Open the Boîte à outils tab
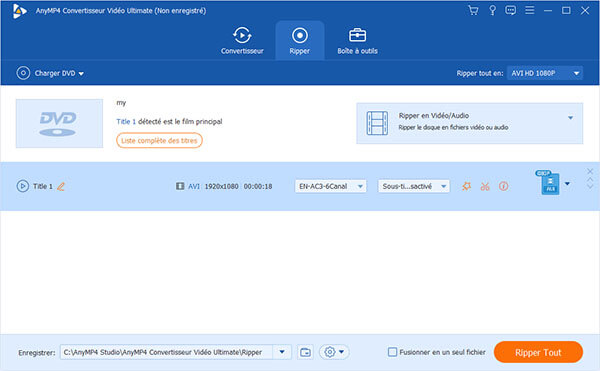 (x=357, y=41)
